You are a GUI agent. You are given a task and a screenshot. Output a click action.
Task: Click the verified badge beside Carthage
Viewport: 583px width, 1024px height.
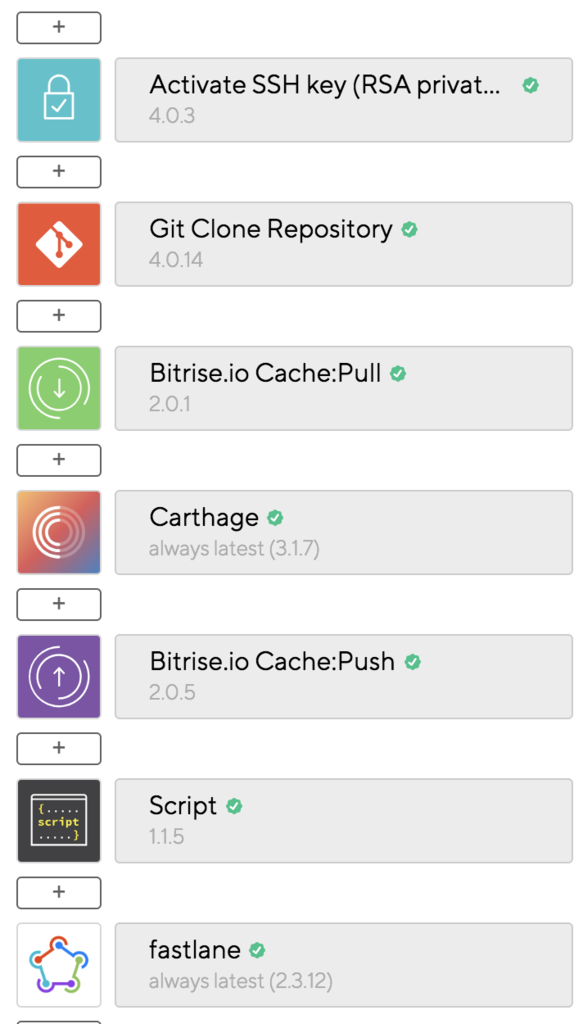275,518
